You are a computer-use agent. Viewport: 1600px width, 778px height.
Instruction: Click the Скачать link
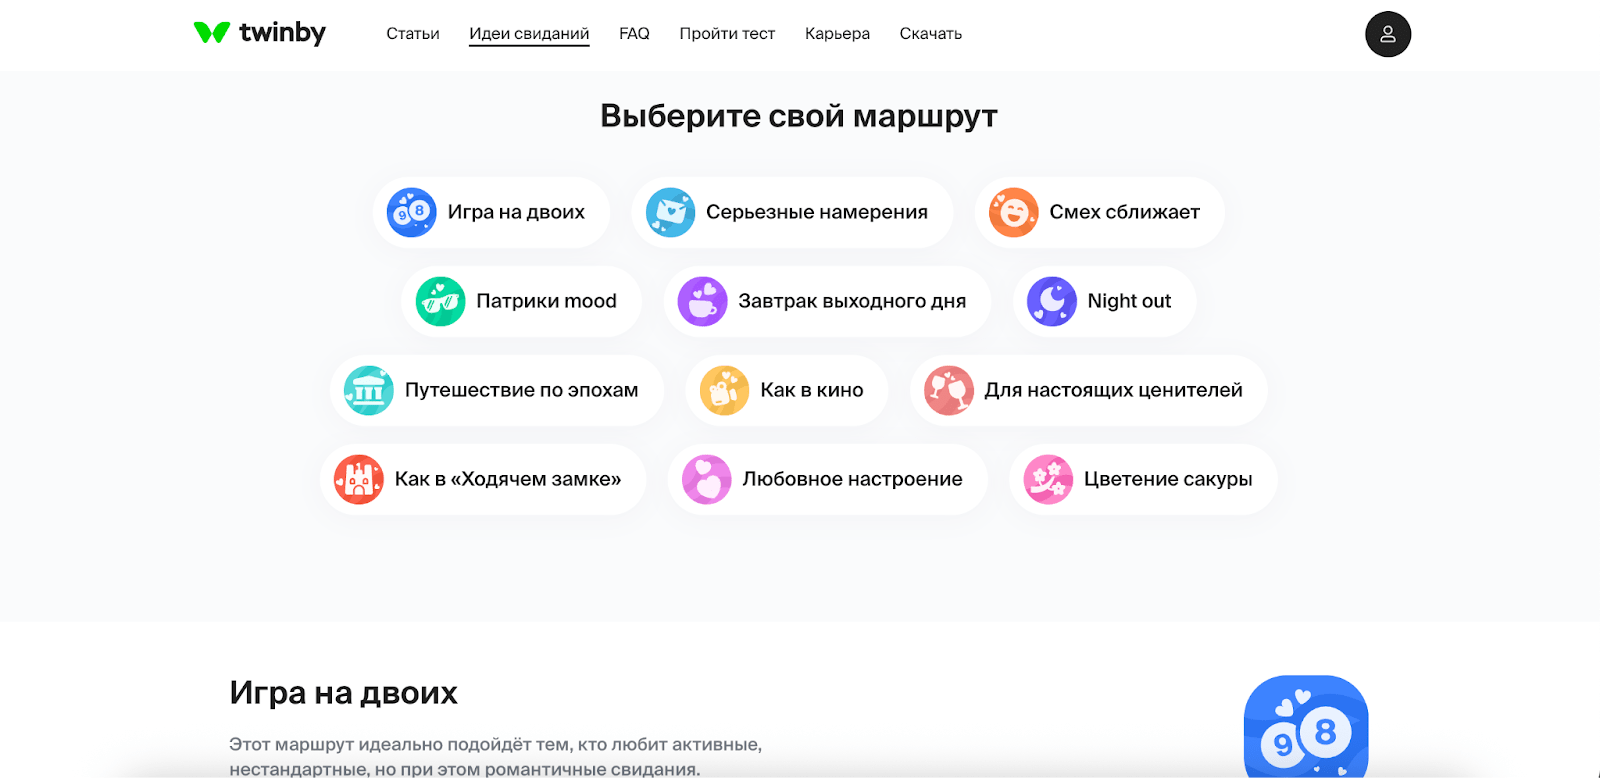[930, 34]
